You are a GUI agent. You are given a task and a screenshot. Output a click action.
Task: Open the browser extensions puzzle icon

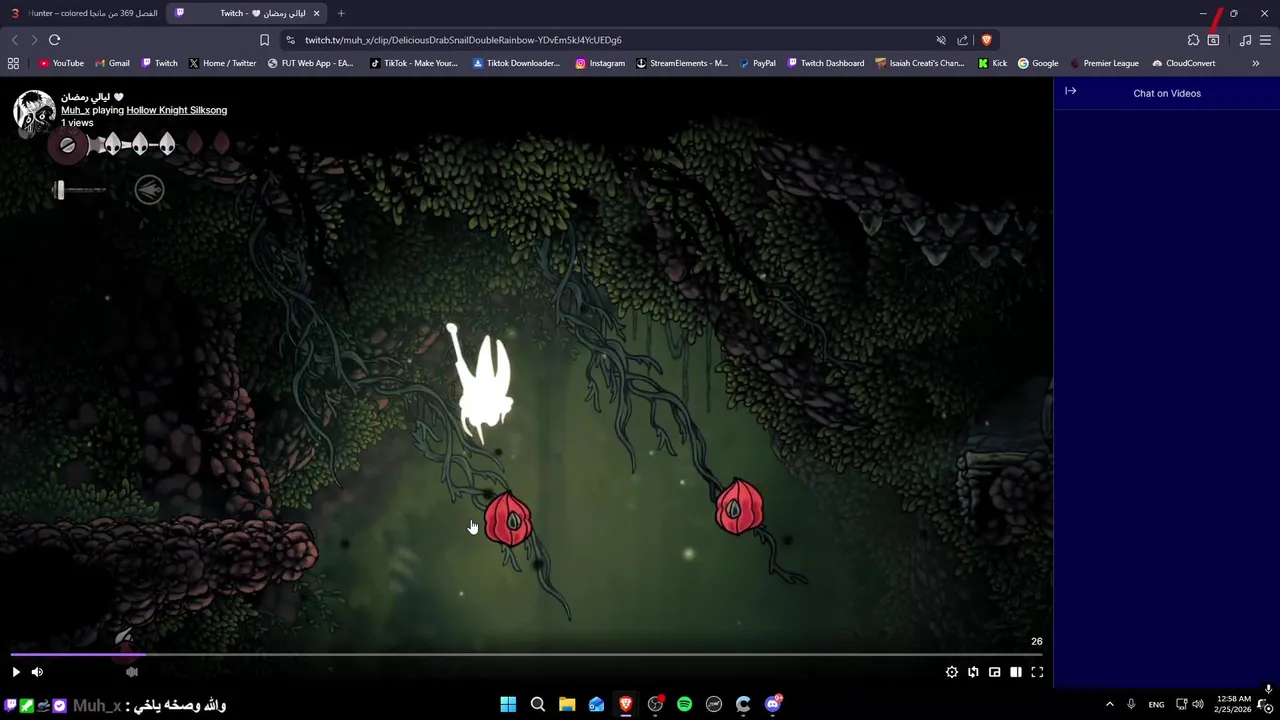pyautogui.click(x=1193, y=40)
